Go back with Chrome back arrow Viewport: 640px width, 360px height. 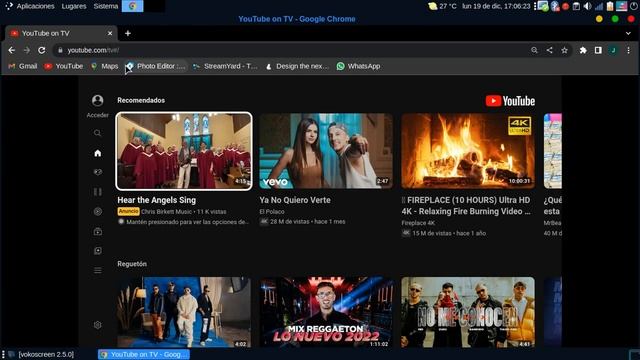pyautogui.click(x=11, y=50)
